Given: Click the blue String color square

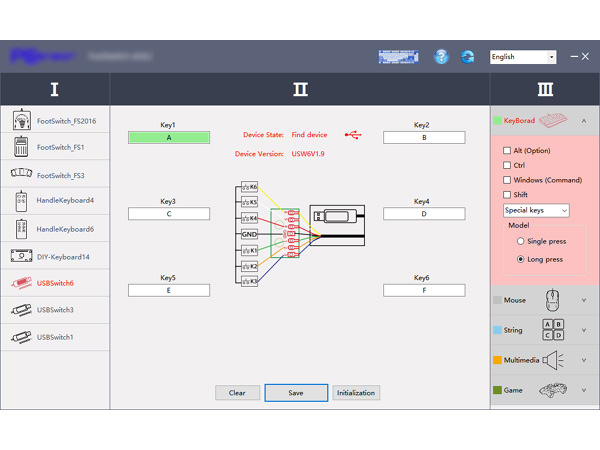Looking at the screenshot, I should [497, 329].
